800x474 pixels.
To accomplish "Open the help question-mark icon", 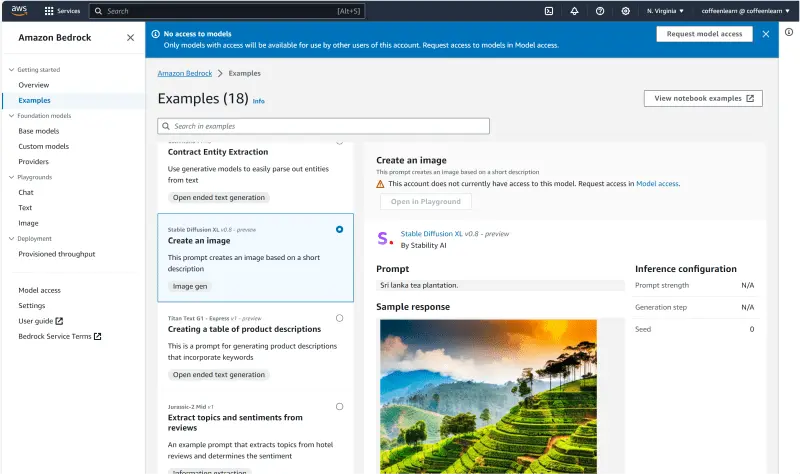I will pos(600,11).
